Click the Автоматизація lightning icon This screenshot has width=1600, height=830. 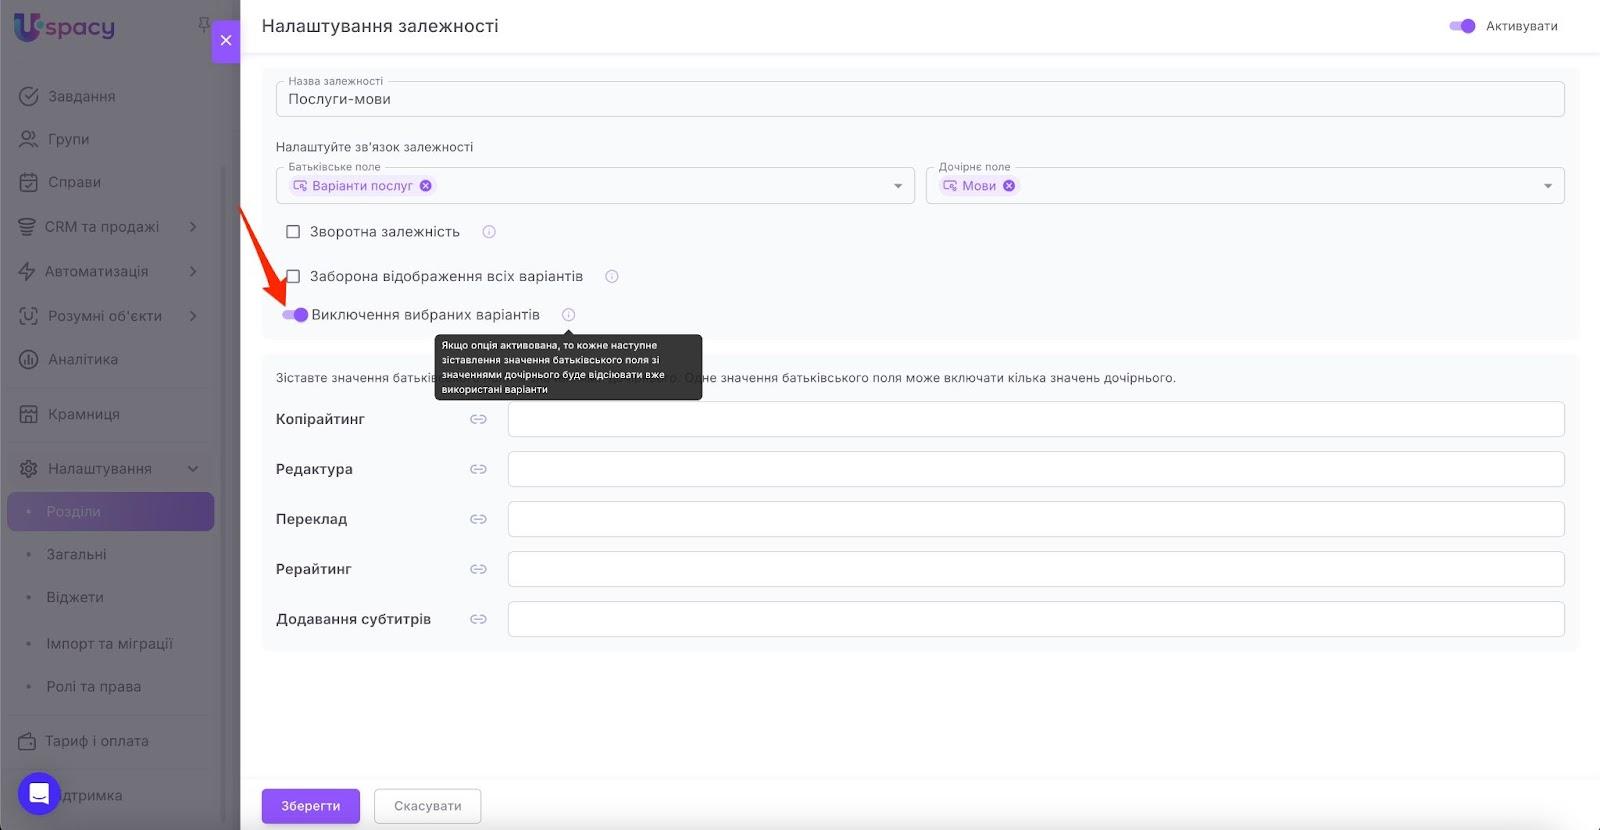(27, 271)
